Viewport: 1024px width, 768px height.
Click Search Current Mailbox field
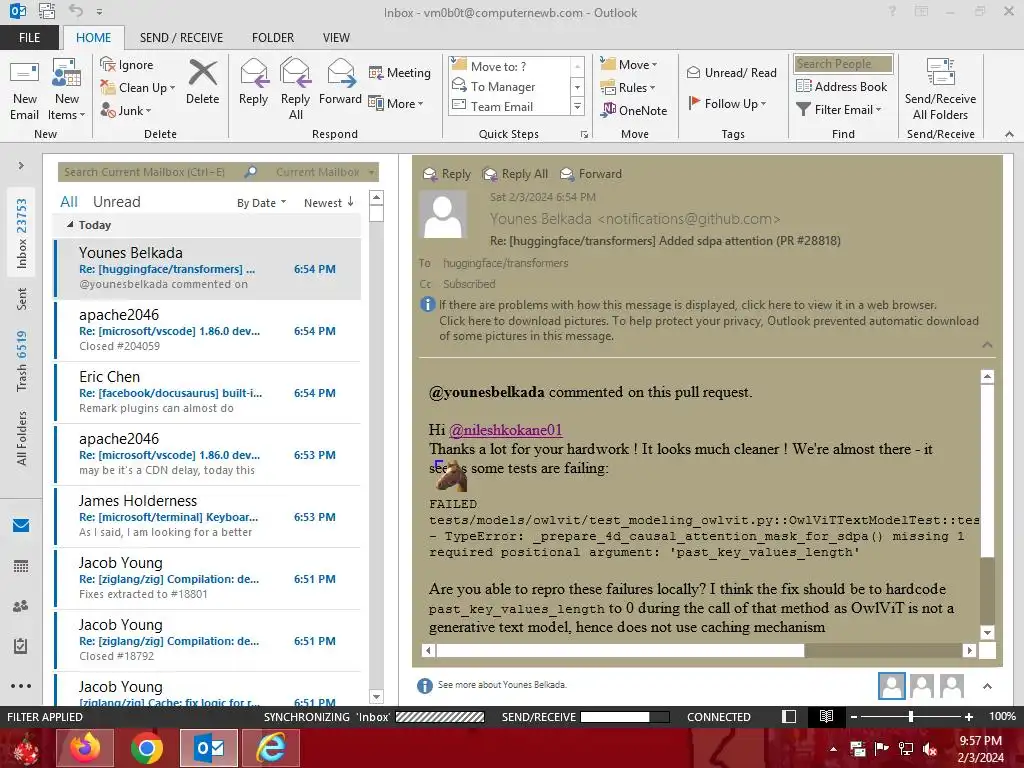point(150,172)
